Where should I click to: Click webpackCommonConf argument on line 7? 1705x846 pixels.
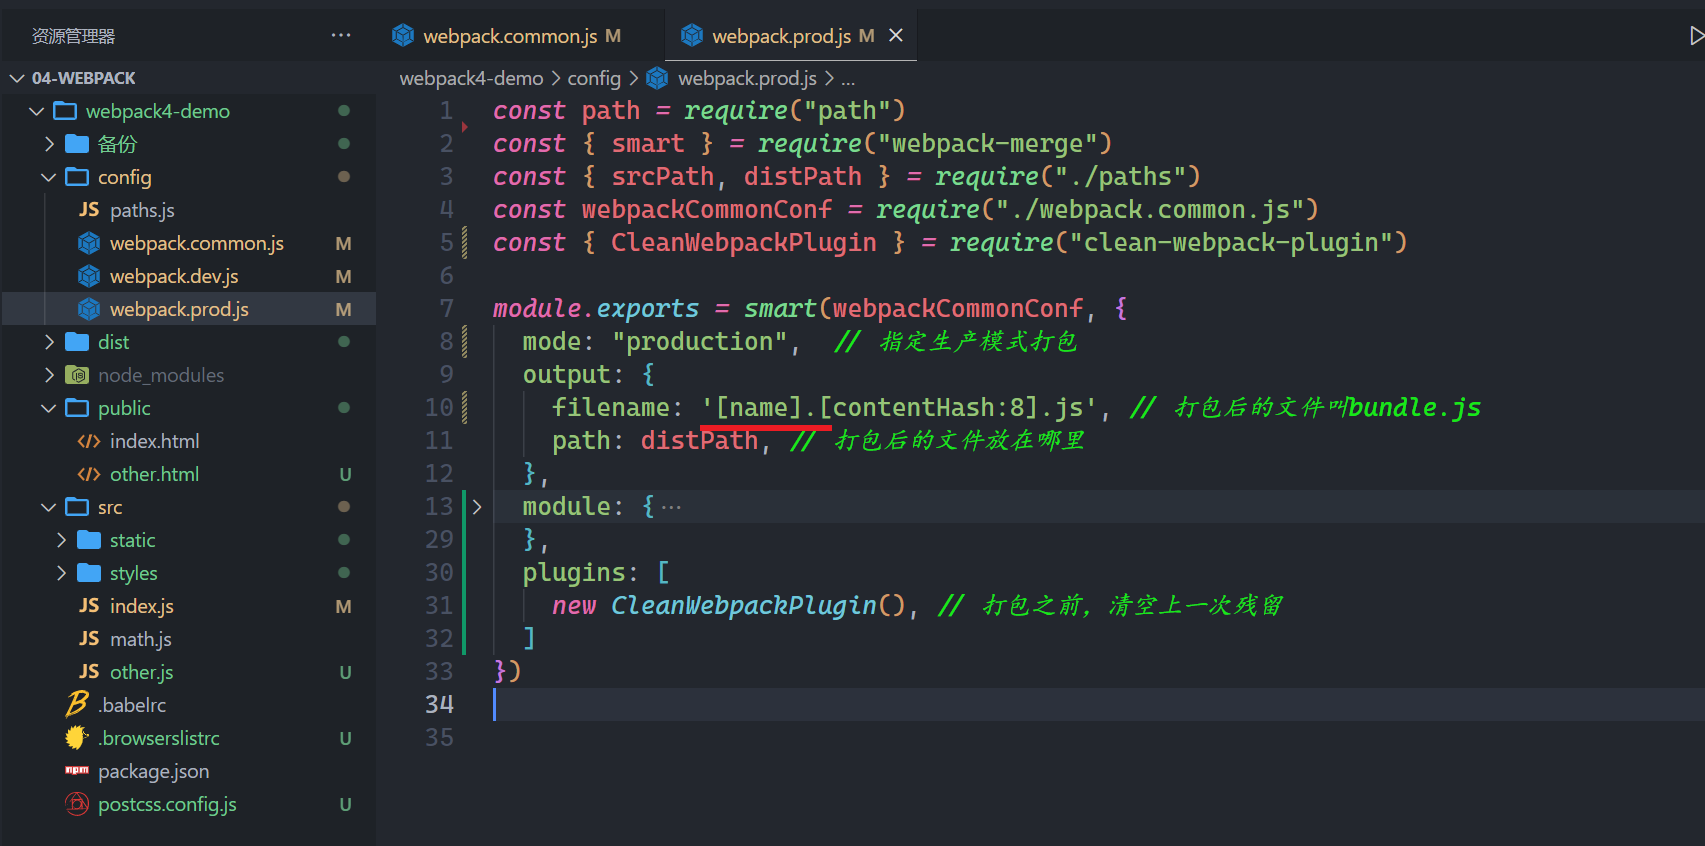(x=957, y=308)
